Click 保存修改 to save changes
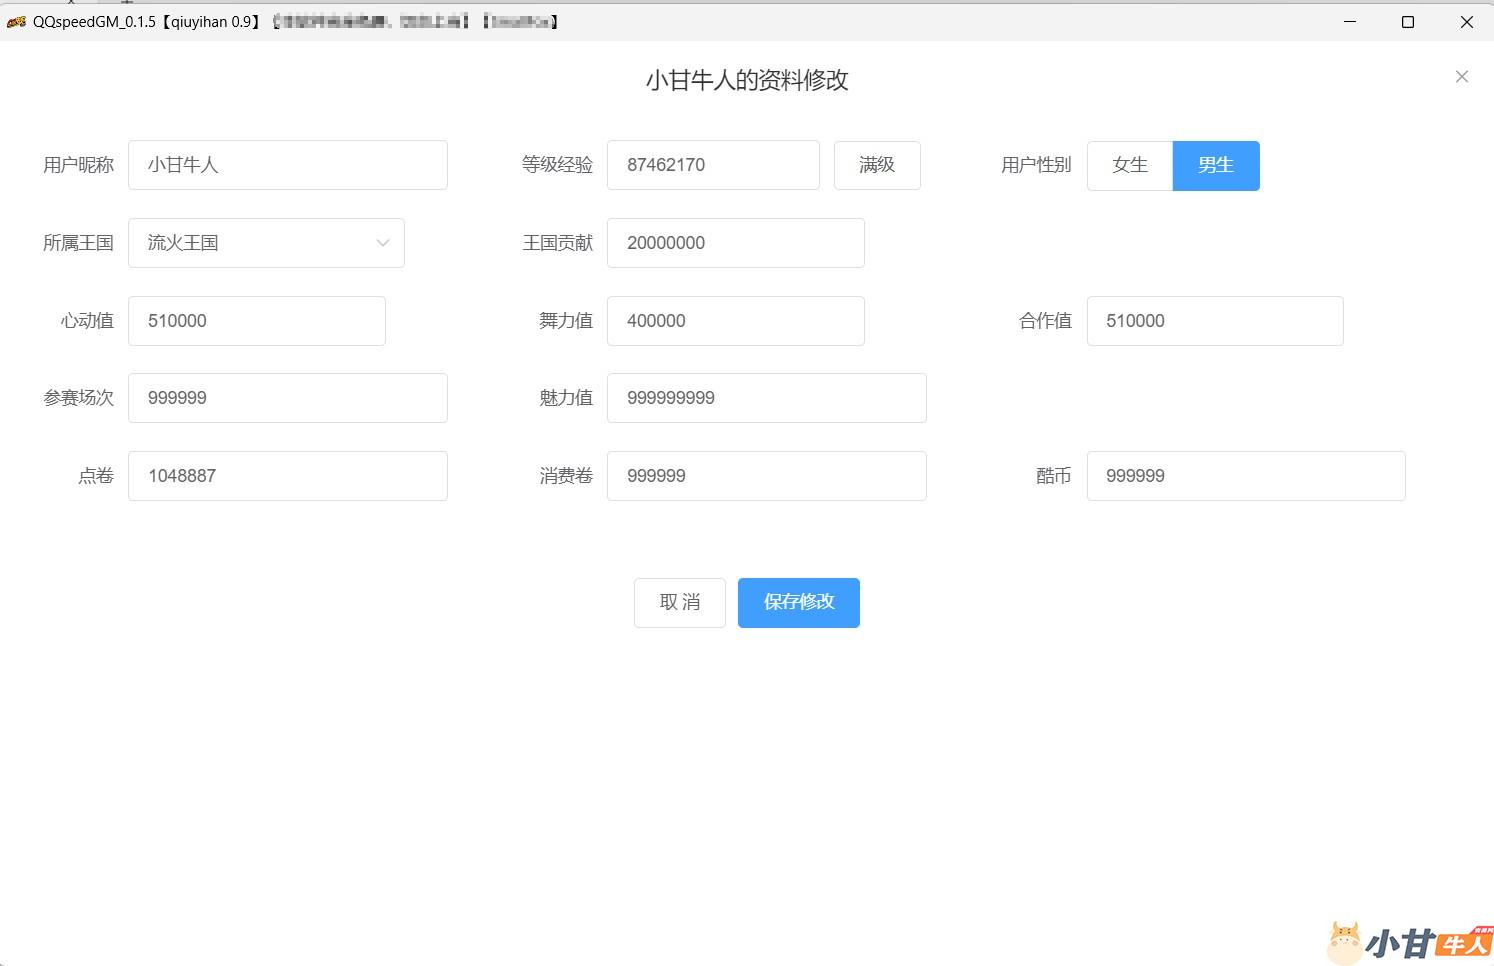Image resolution: width=1494 pixels, height=966 pixels. pyautogui.click(x=798, y=602)
